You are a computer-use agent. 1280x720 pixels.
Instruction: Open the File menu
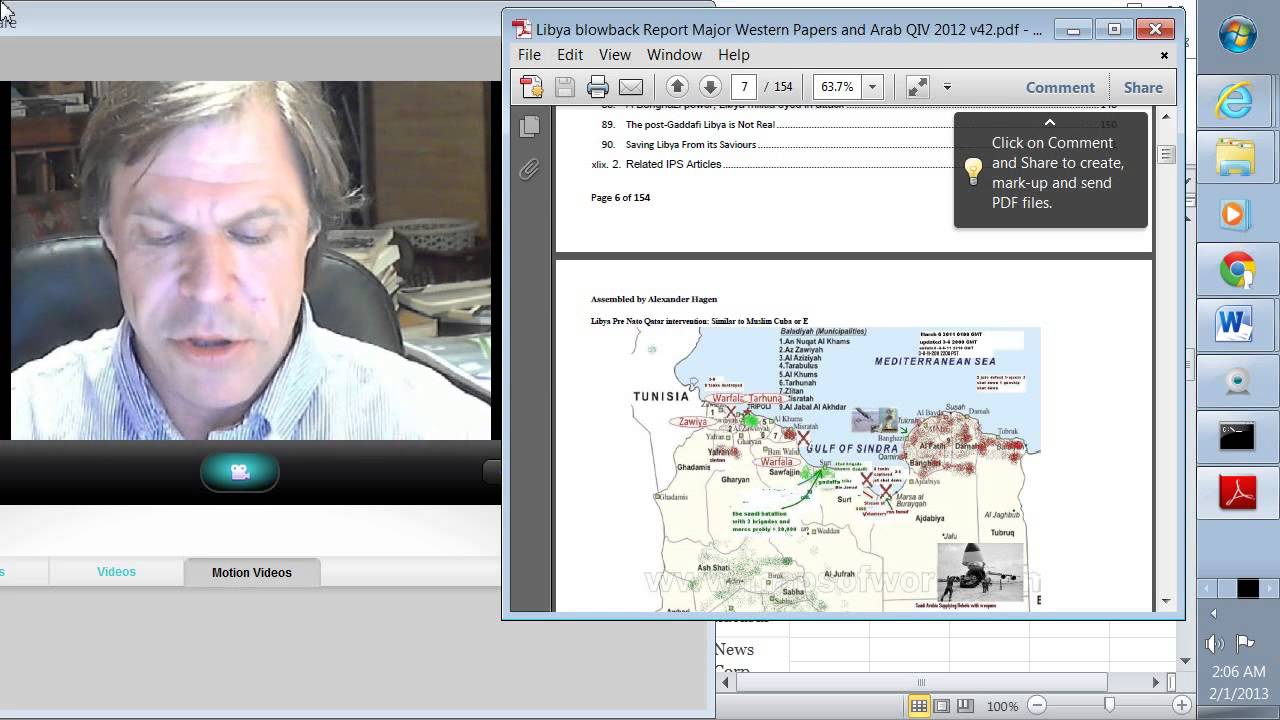pyautogui.click(x=529, y=55)
